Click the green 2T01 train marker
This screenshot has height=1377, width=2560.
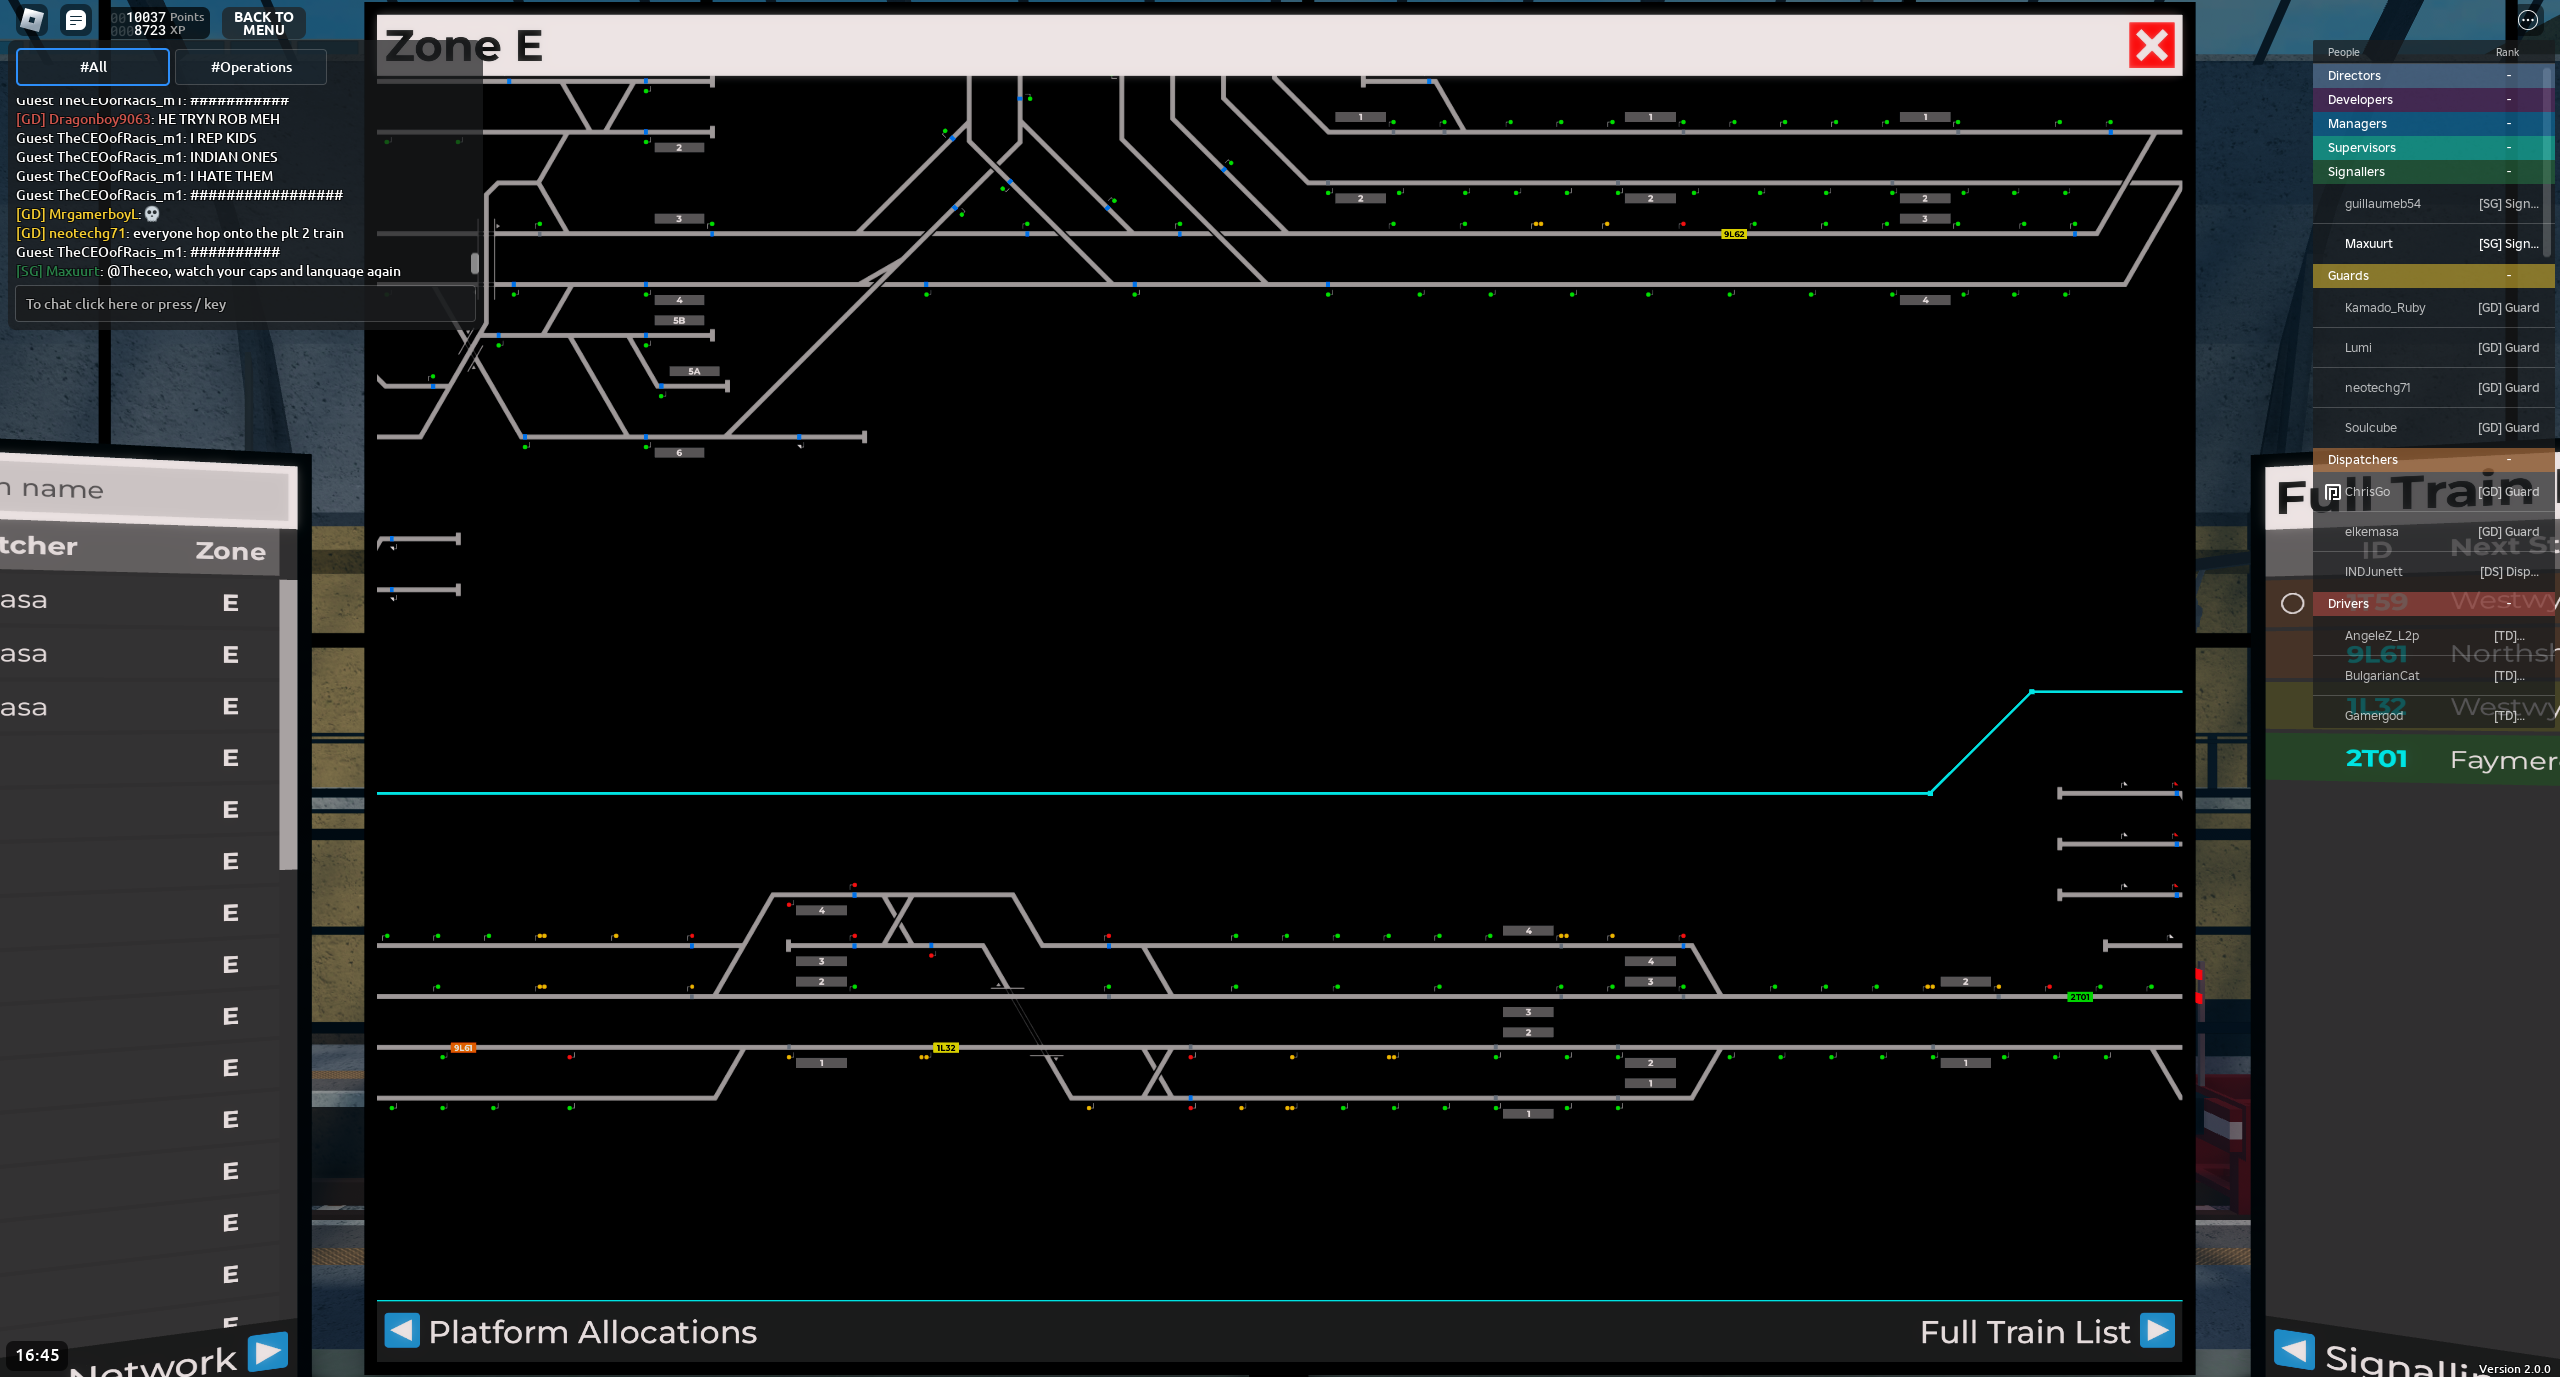pyautogui.click(x=2079, y=997)
